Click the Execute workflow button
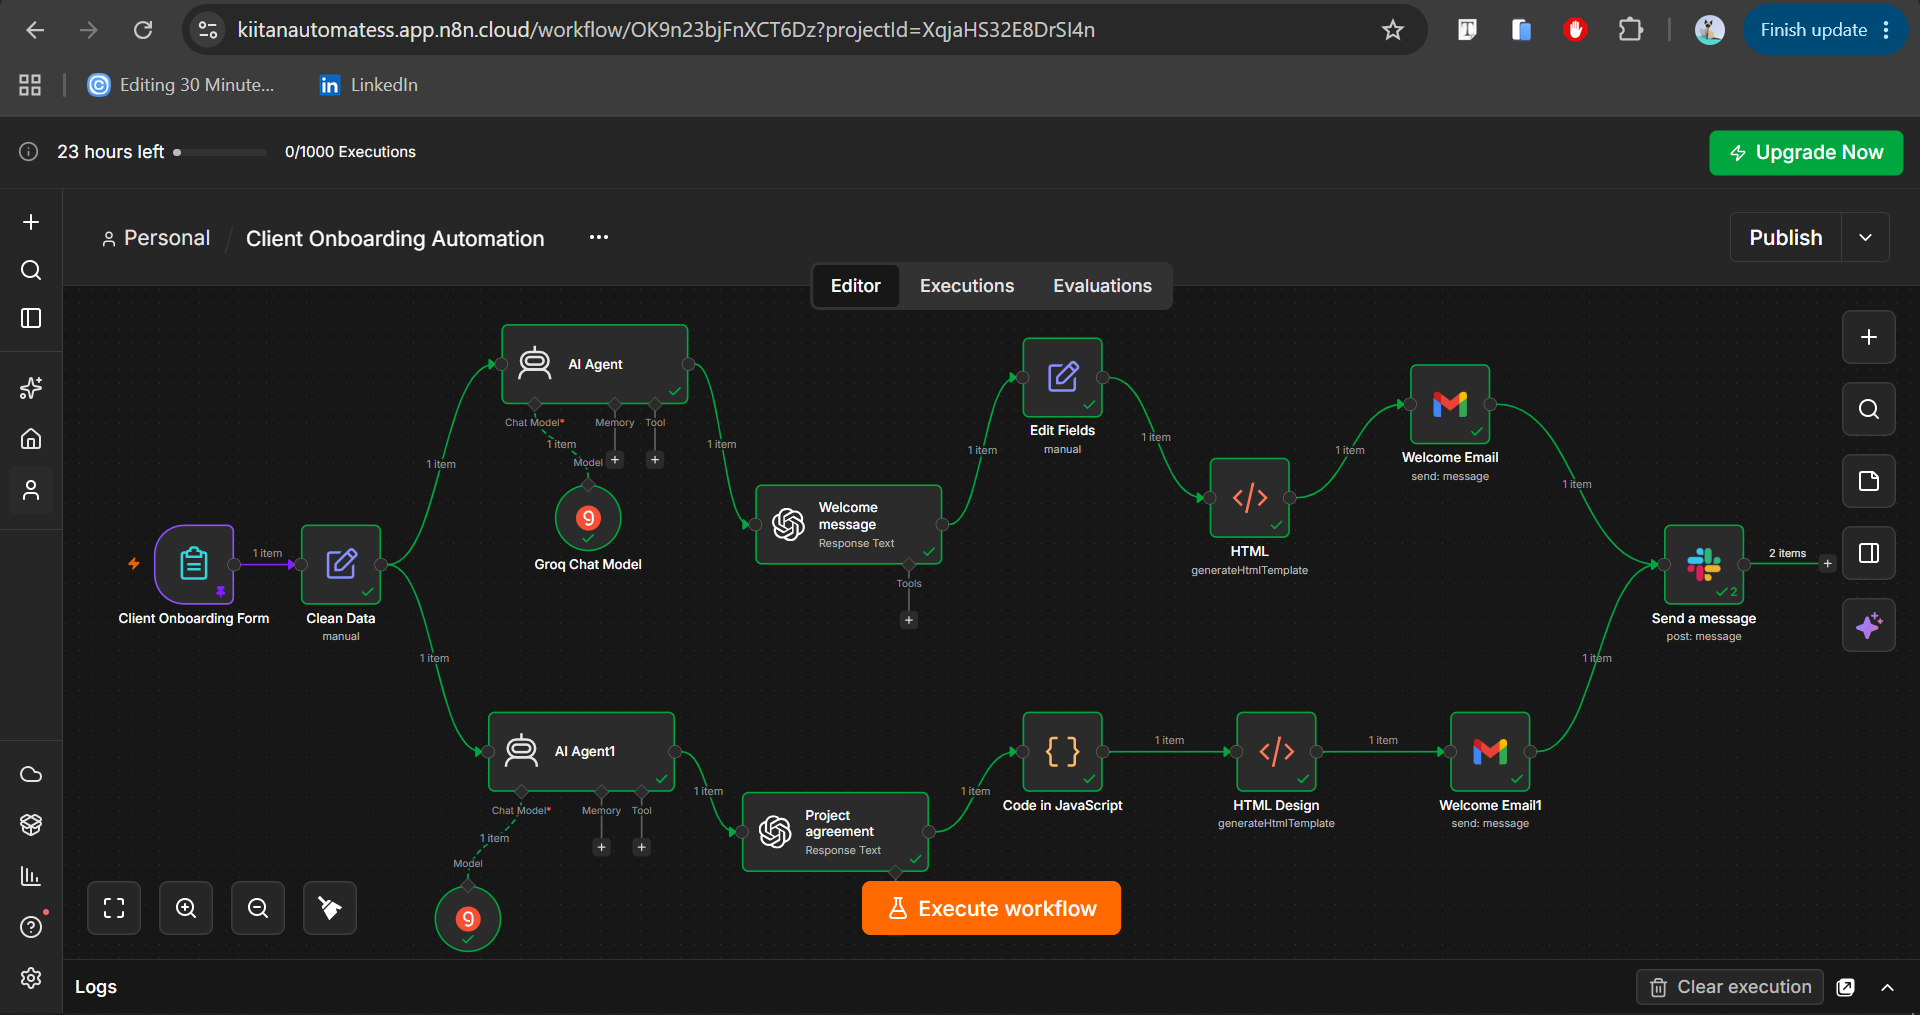Image resolution: width=1920 pixels, height=1015 pixels. click(991, 908)
